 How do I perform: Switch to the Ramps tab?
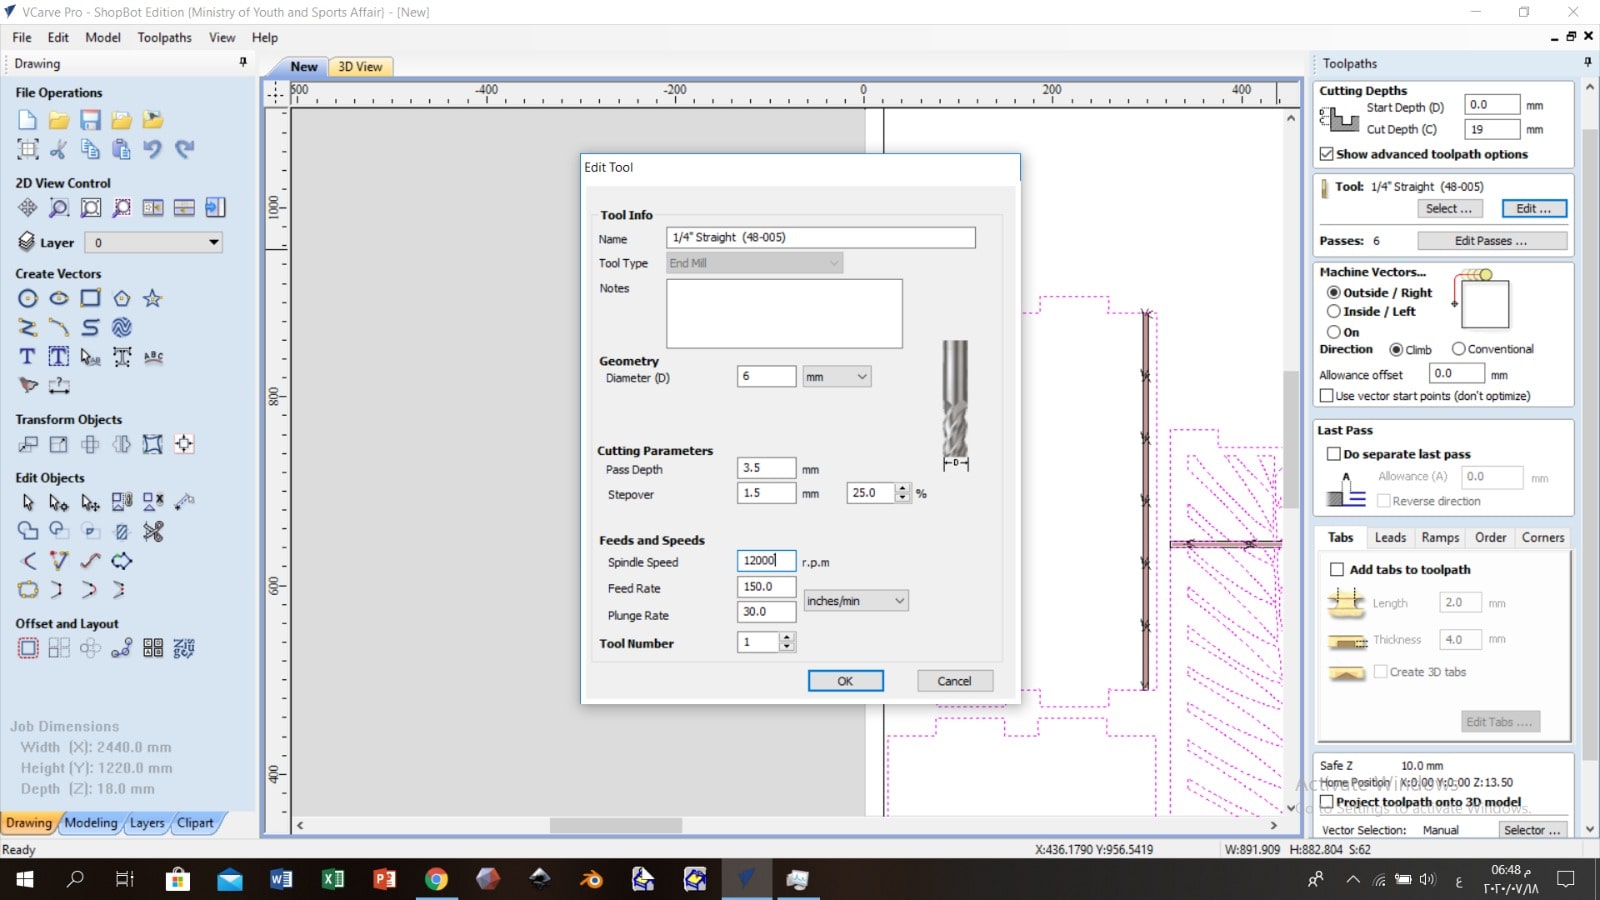1440,538
